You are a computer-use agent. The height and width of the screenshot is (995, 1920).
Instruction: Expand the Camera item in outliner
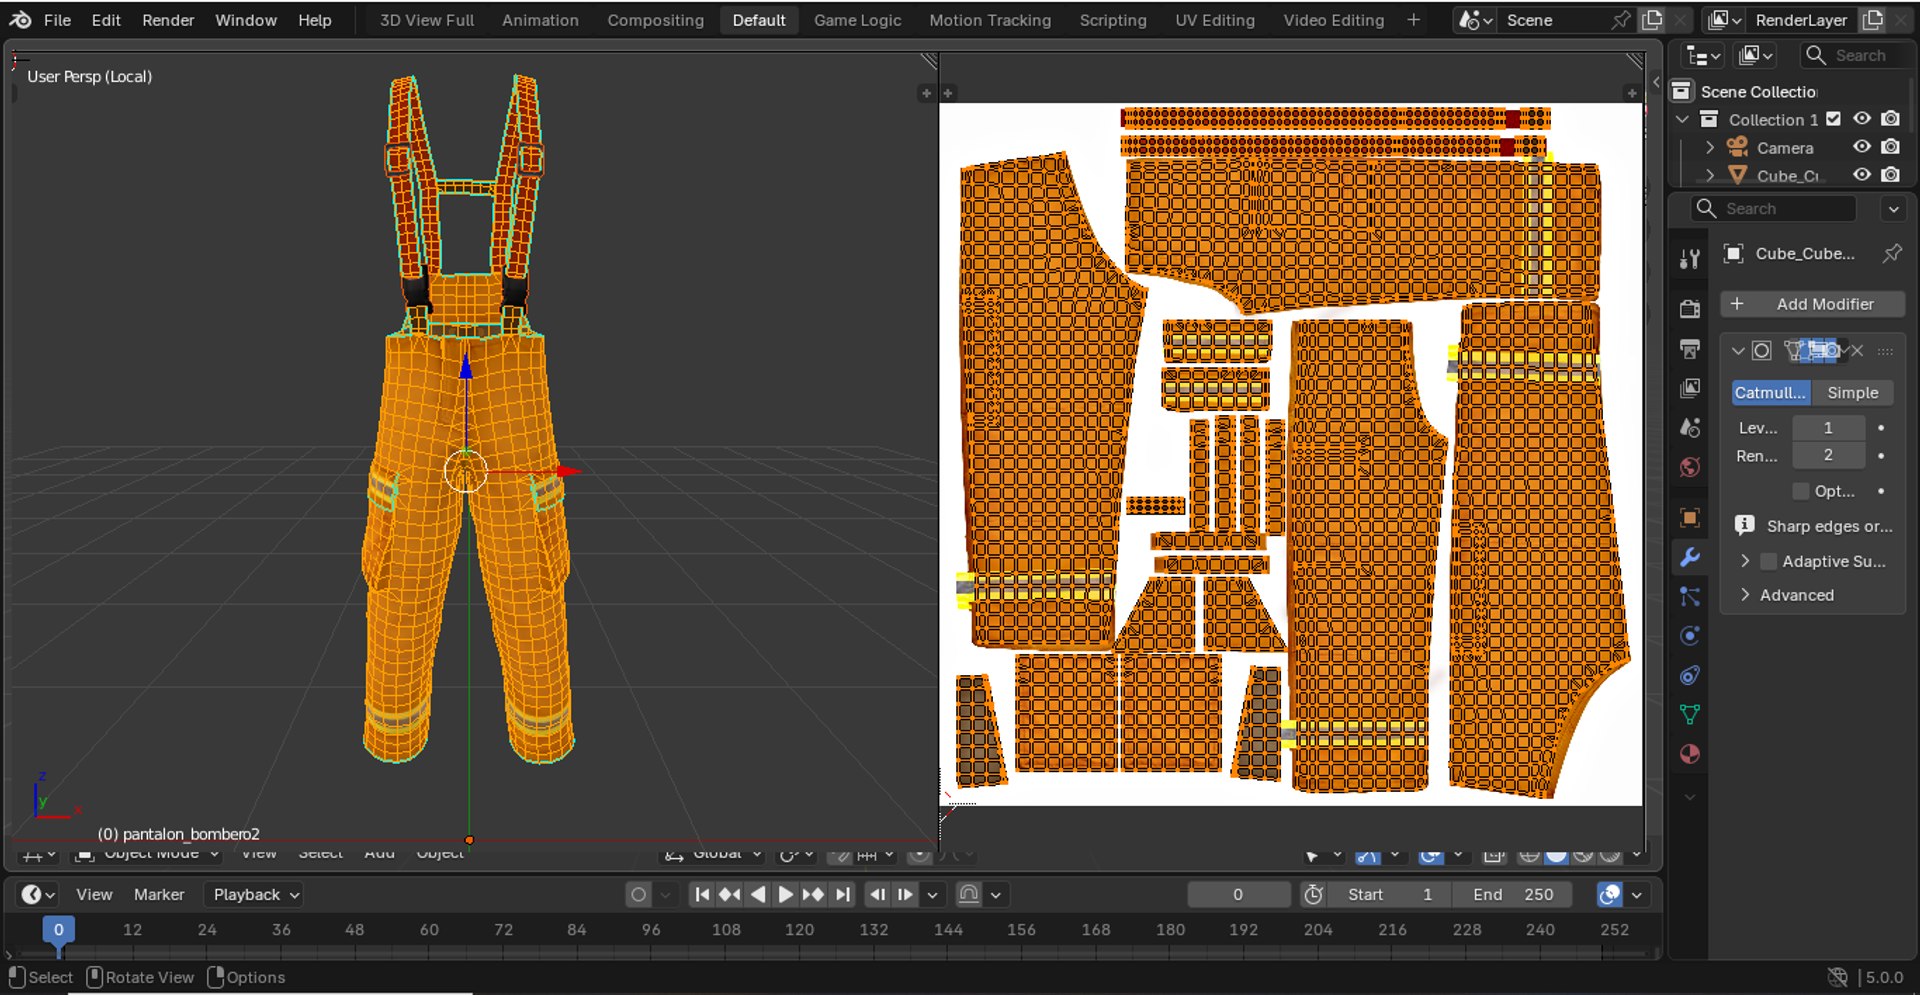(1710, 148)
